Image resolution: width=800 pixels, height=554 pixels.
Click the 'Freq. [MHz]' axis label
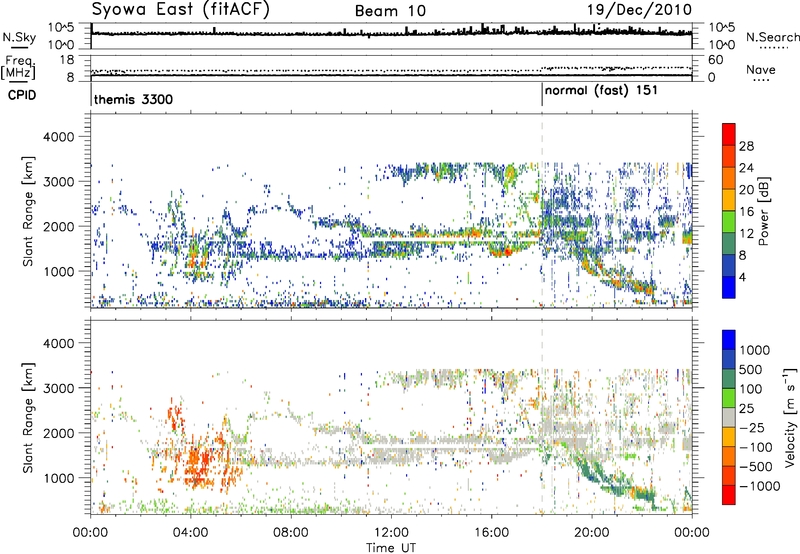[19, 67]
